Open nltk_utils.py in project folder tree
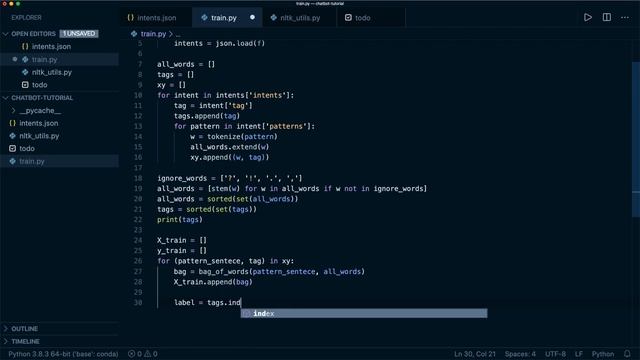This screenshot has width=640, height=360. pos(39,136)
